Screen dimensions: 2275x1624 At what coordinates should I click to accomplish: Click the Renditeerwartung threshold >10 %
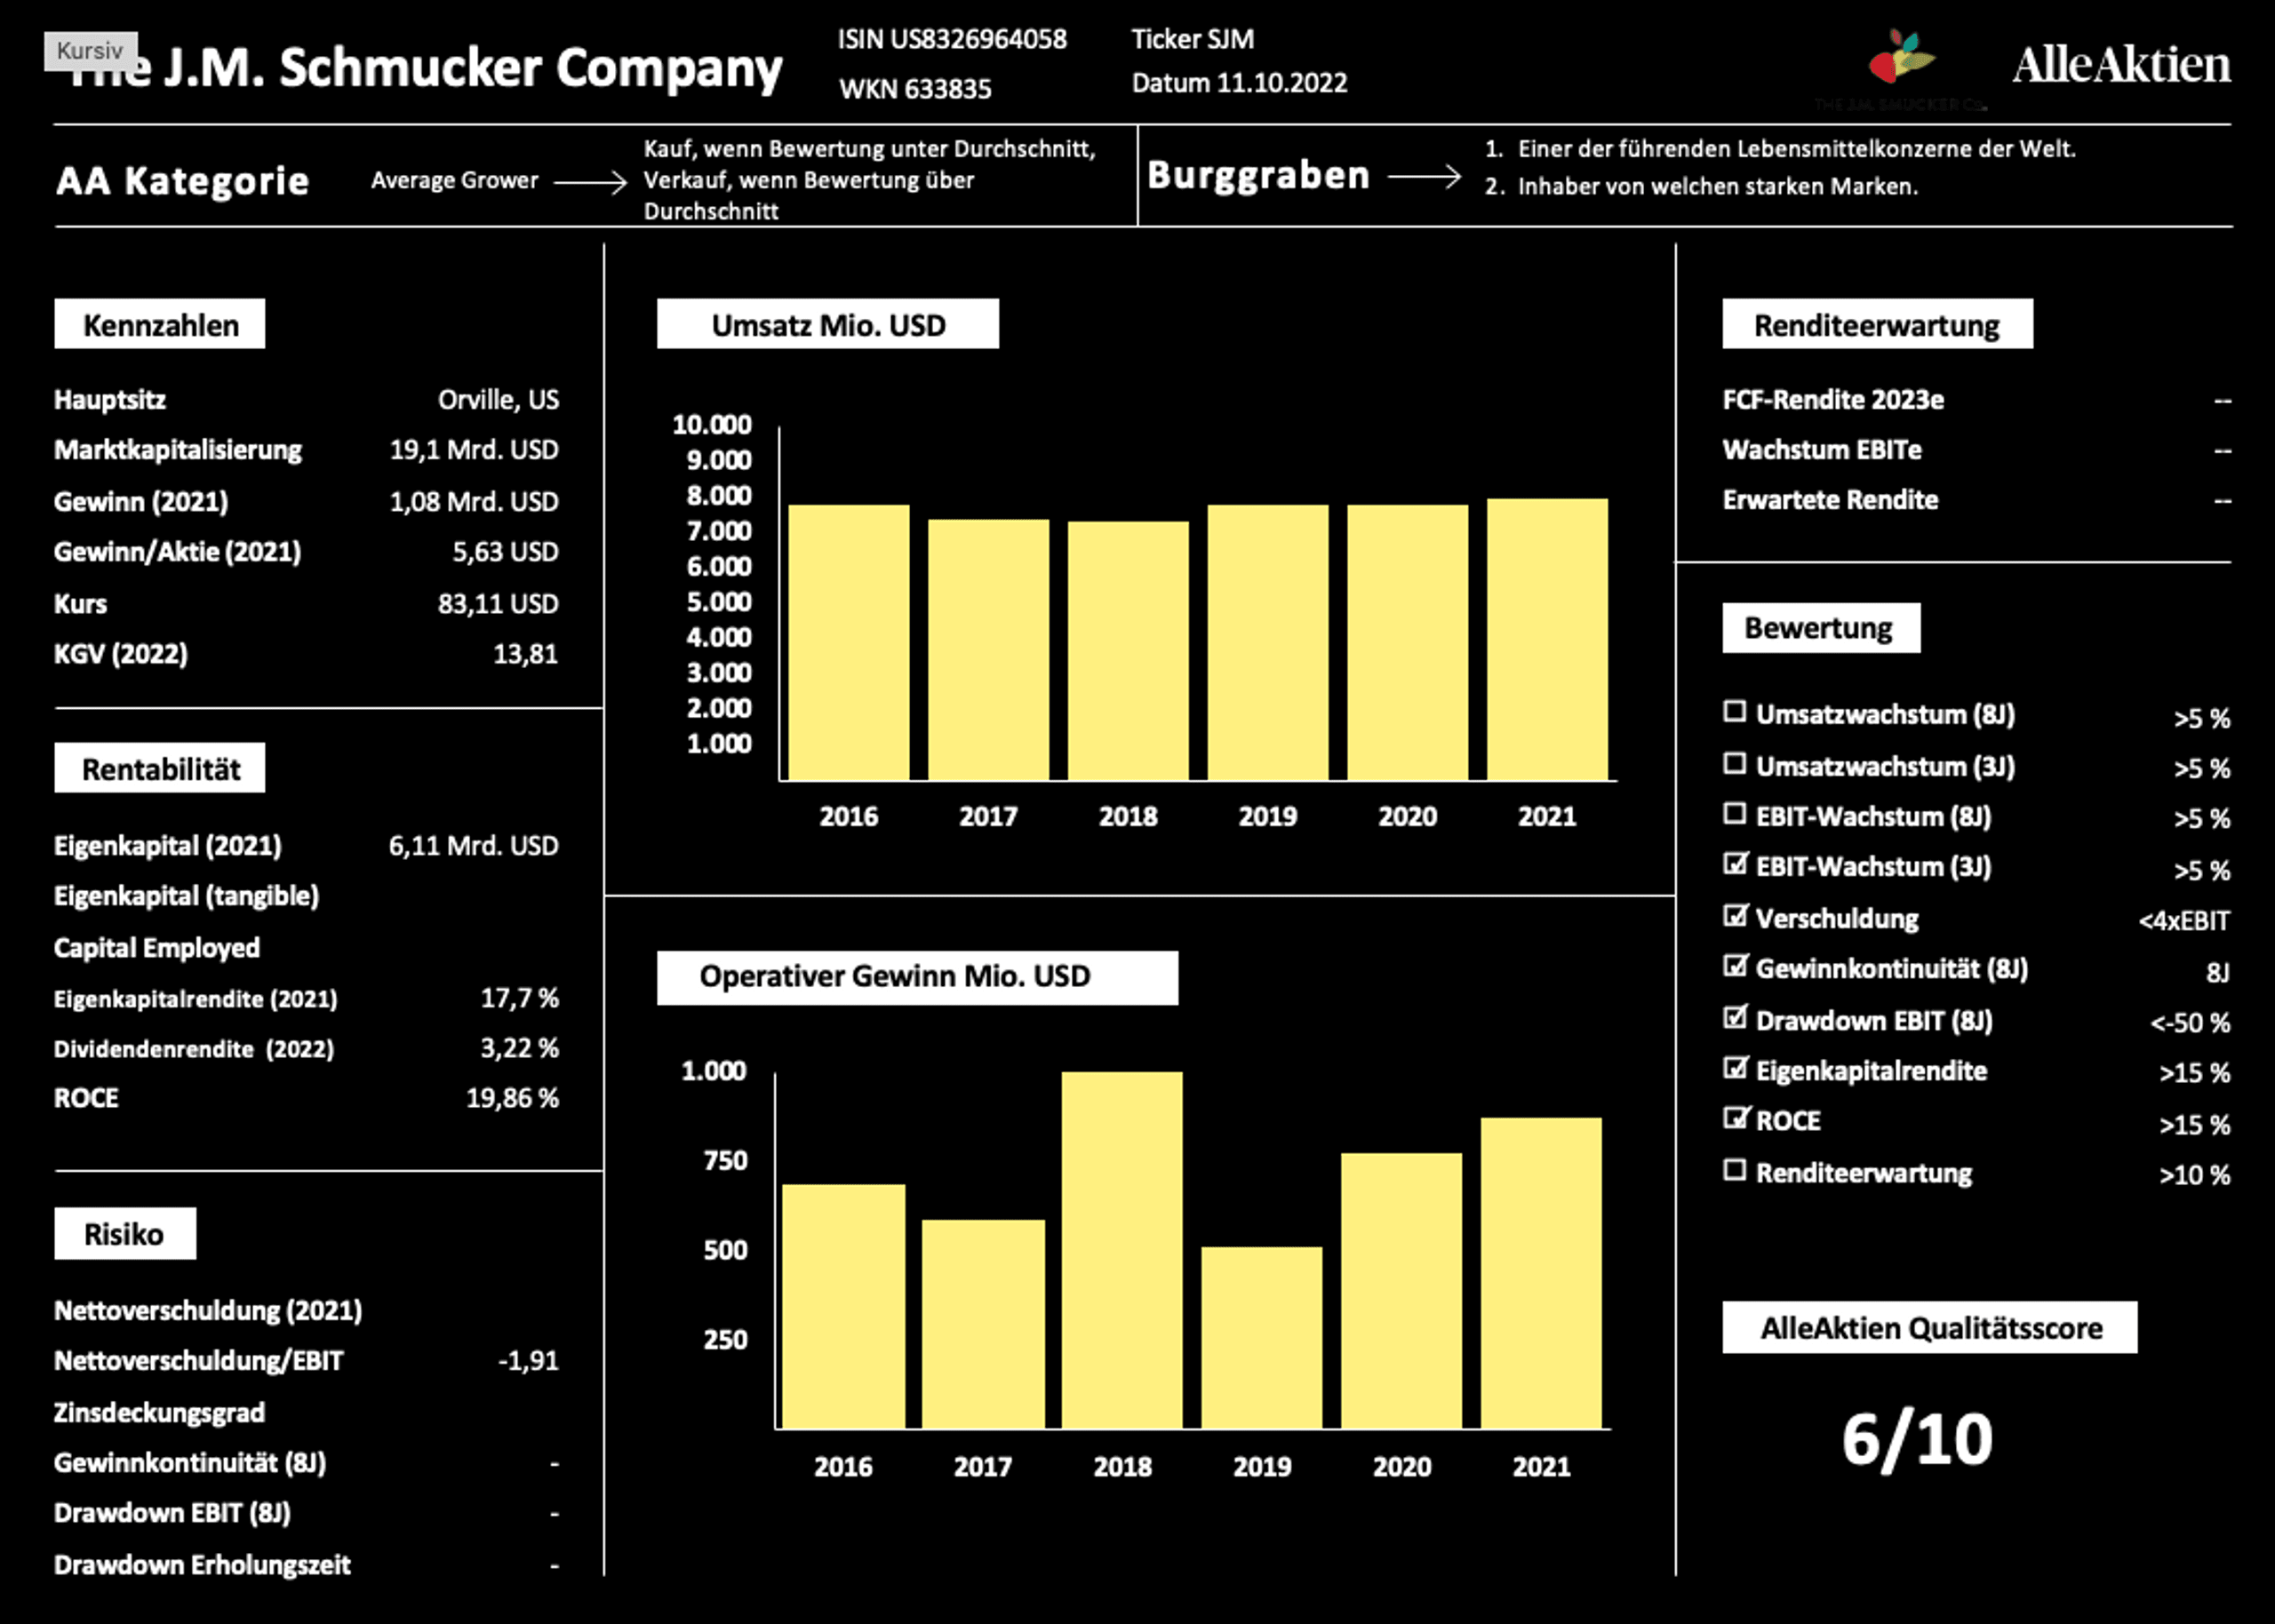[x=2194, y=1175]
